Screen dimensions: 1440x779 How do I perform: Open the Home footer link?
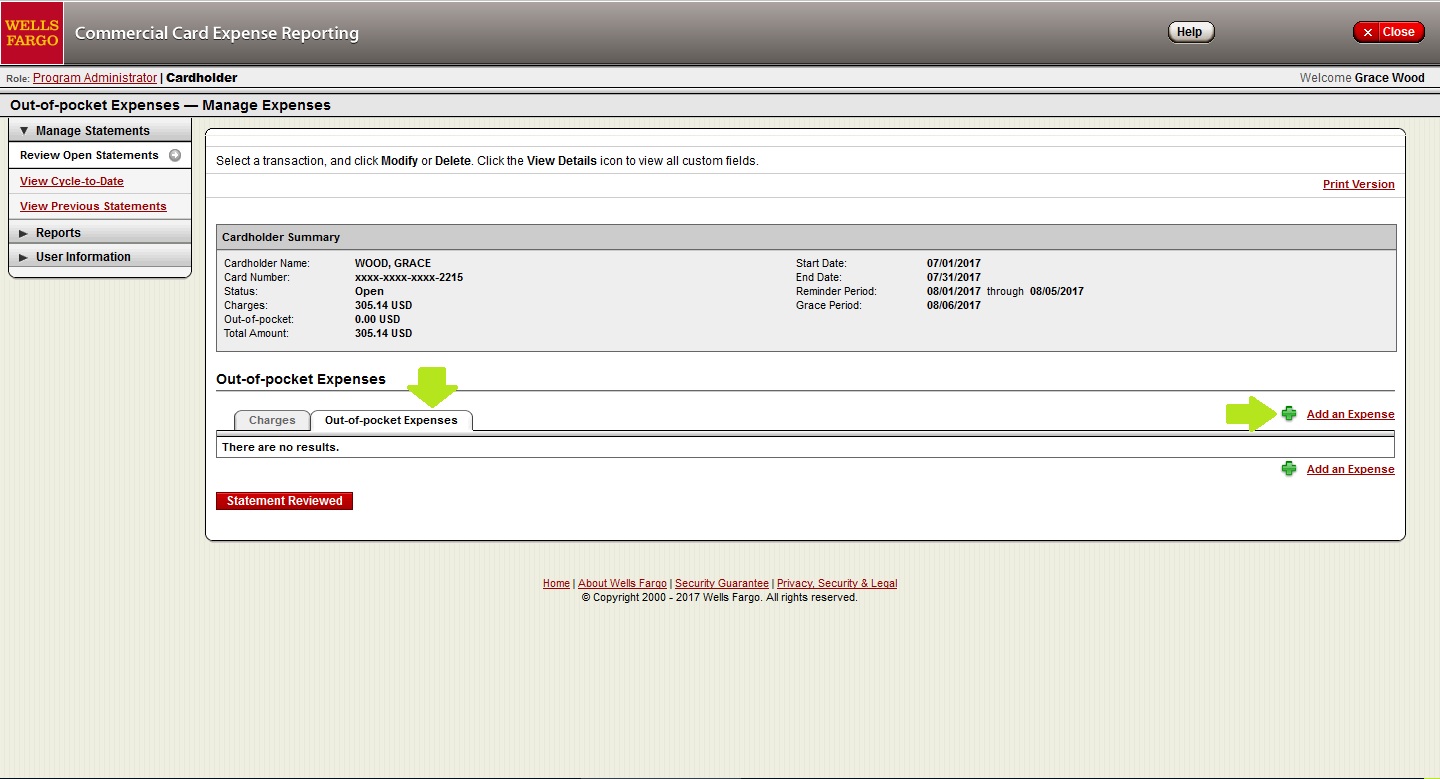(x=556, y=583)
